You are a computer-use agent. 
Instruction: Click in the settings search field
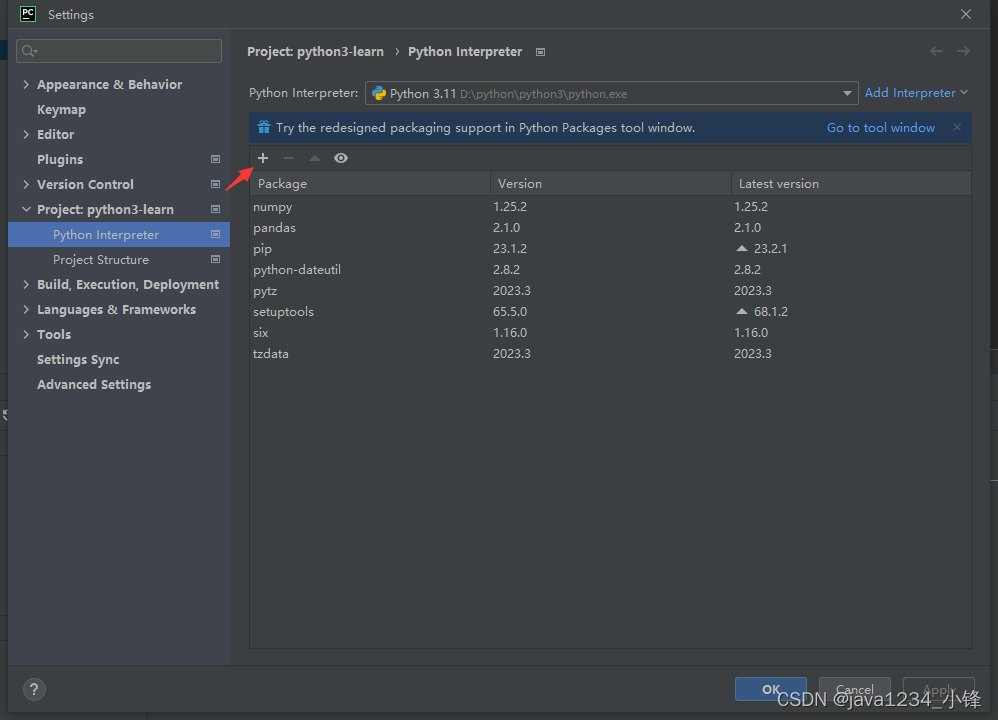click(119, 51)
